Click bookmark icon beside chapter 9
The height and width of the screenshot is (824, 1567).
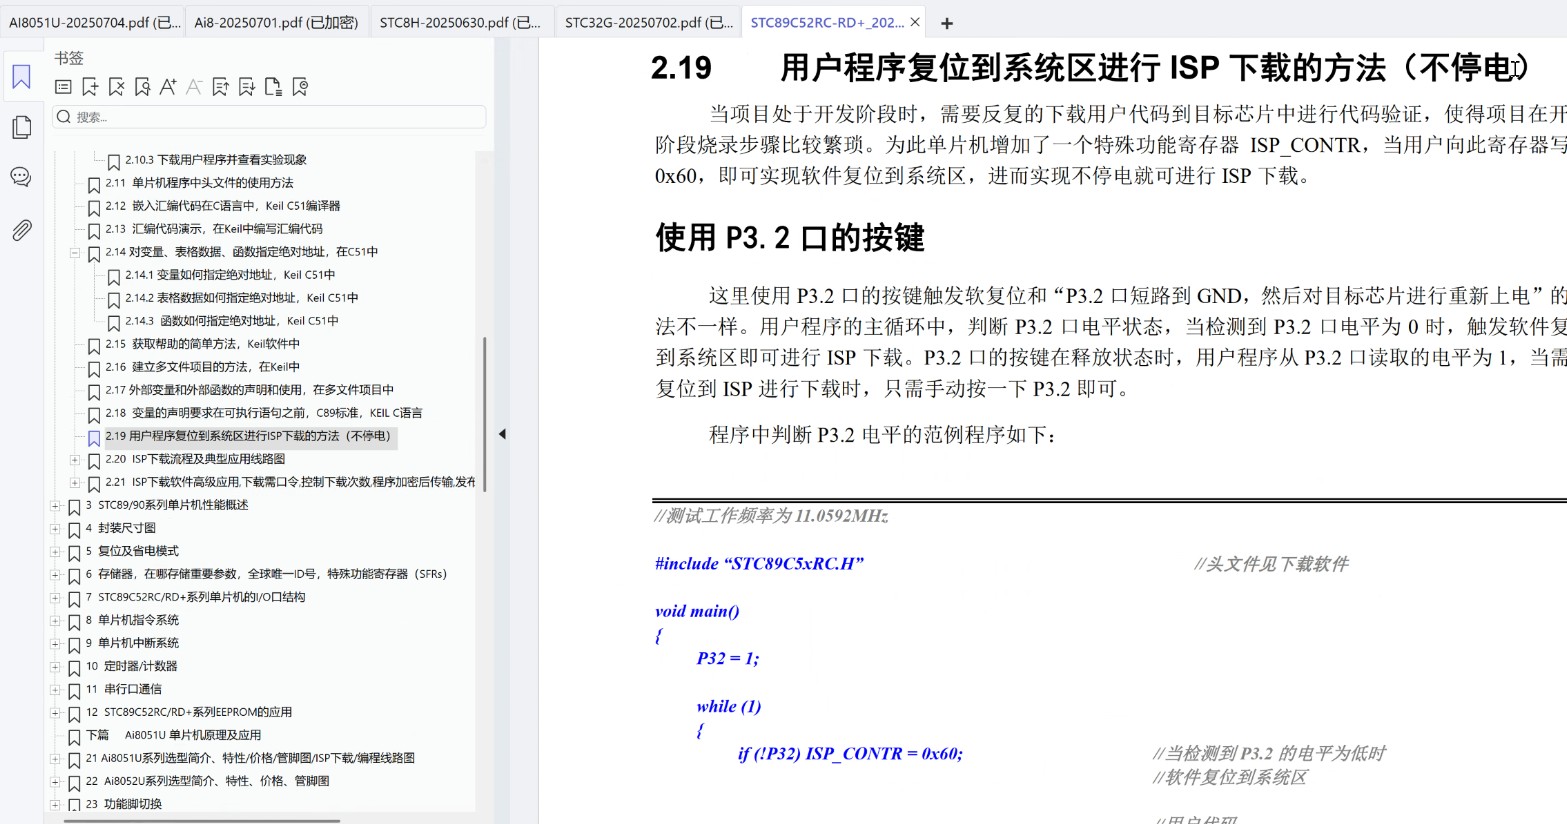[x=74, y=644]
